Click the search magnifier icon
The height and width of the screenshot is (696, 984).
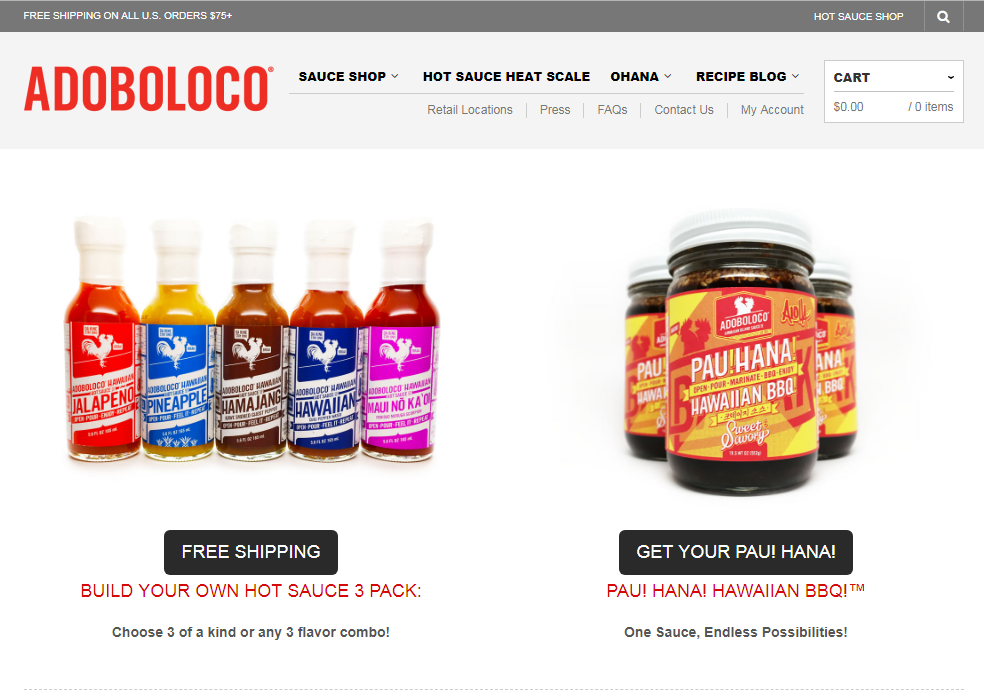tap(943, 16)
